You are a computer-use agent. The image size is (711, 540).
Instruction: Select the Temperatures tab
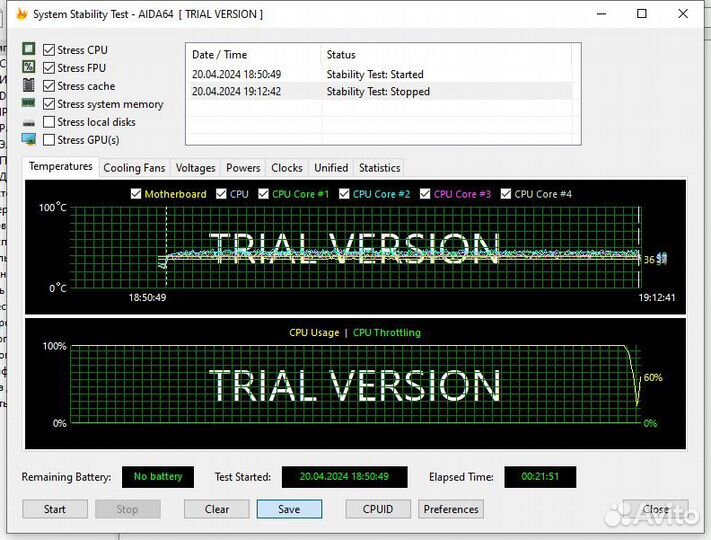point(61,166)
